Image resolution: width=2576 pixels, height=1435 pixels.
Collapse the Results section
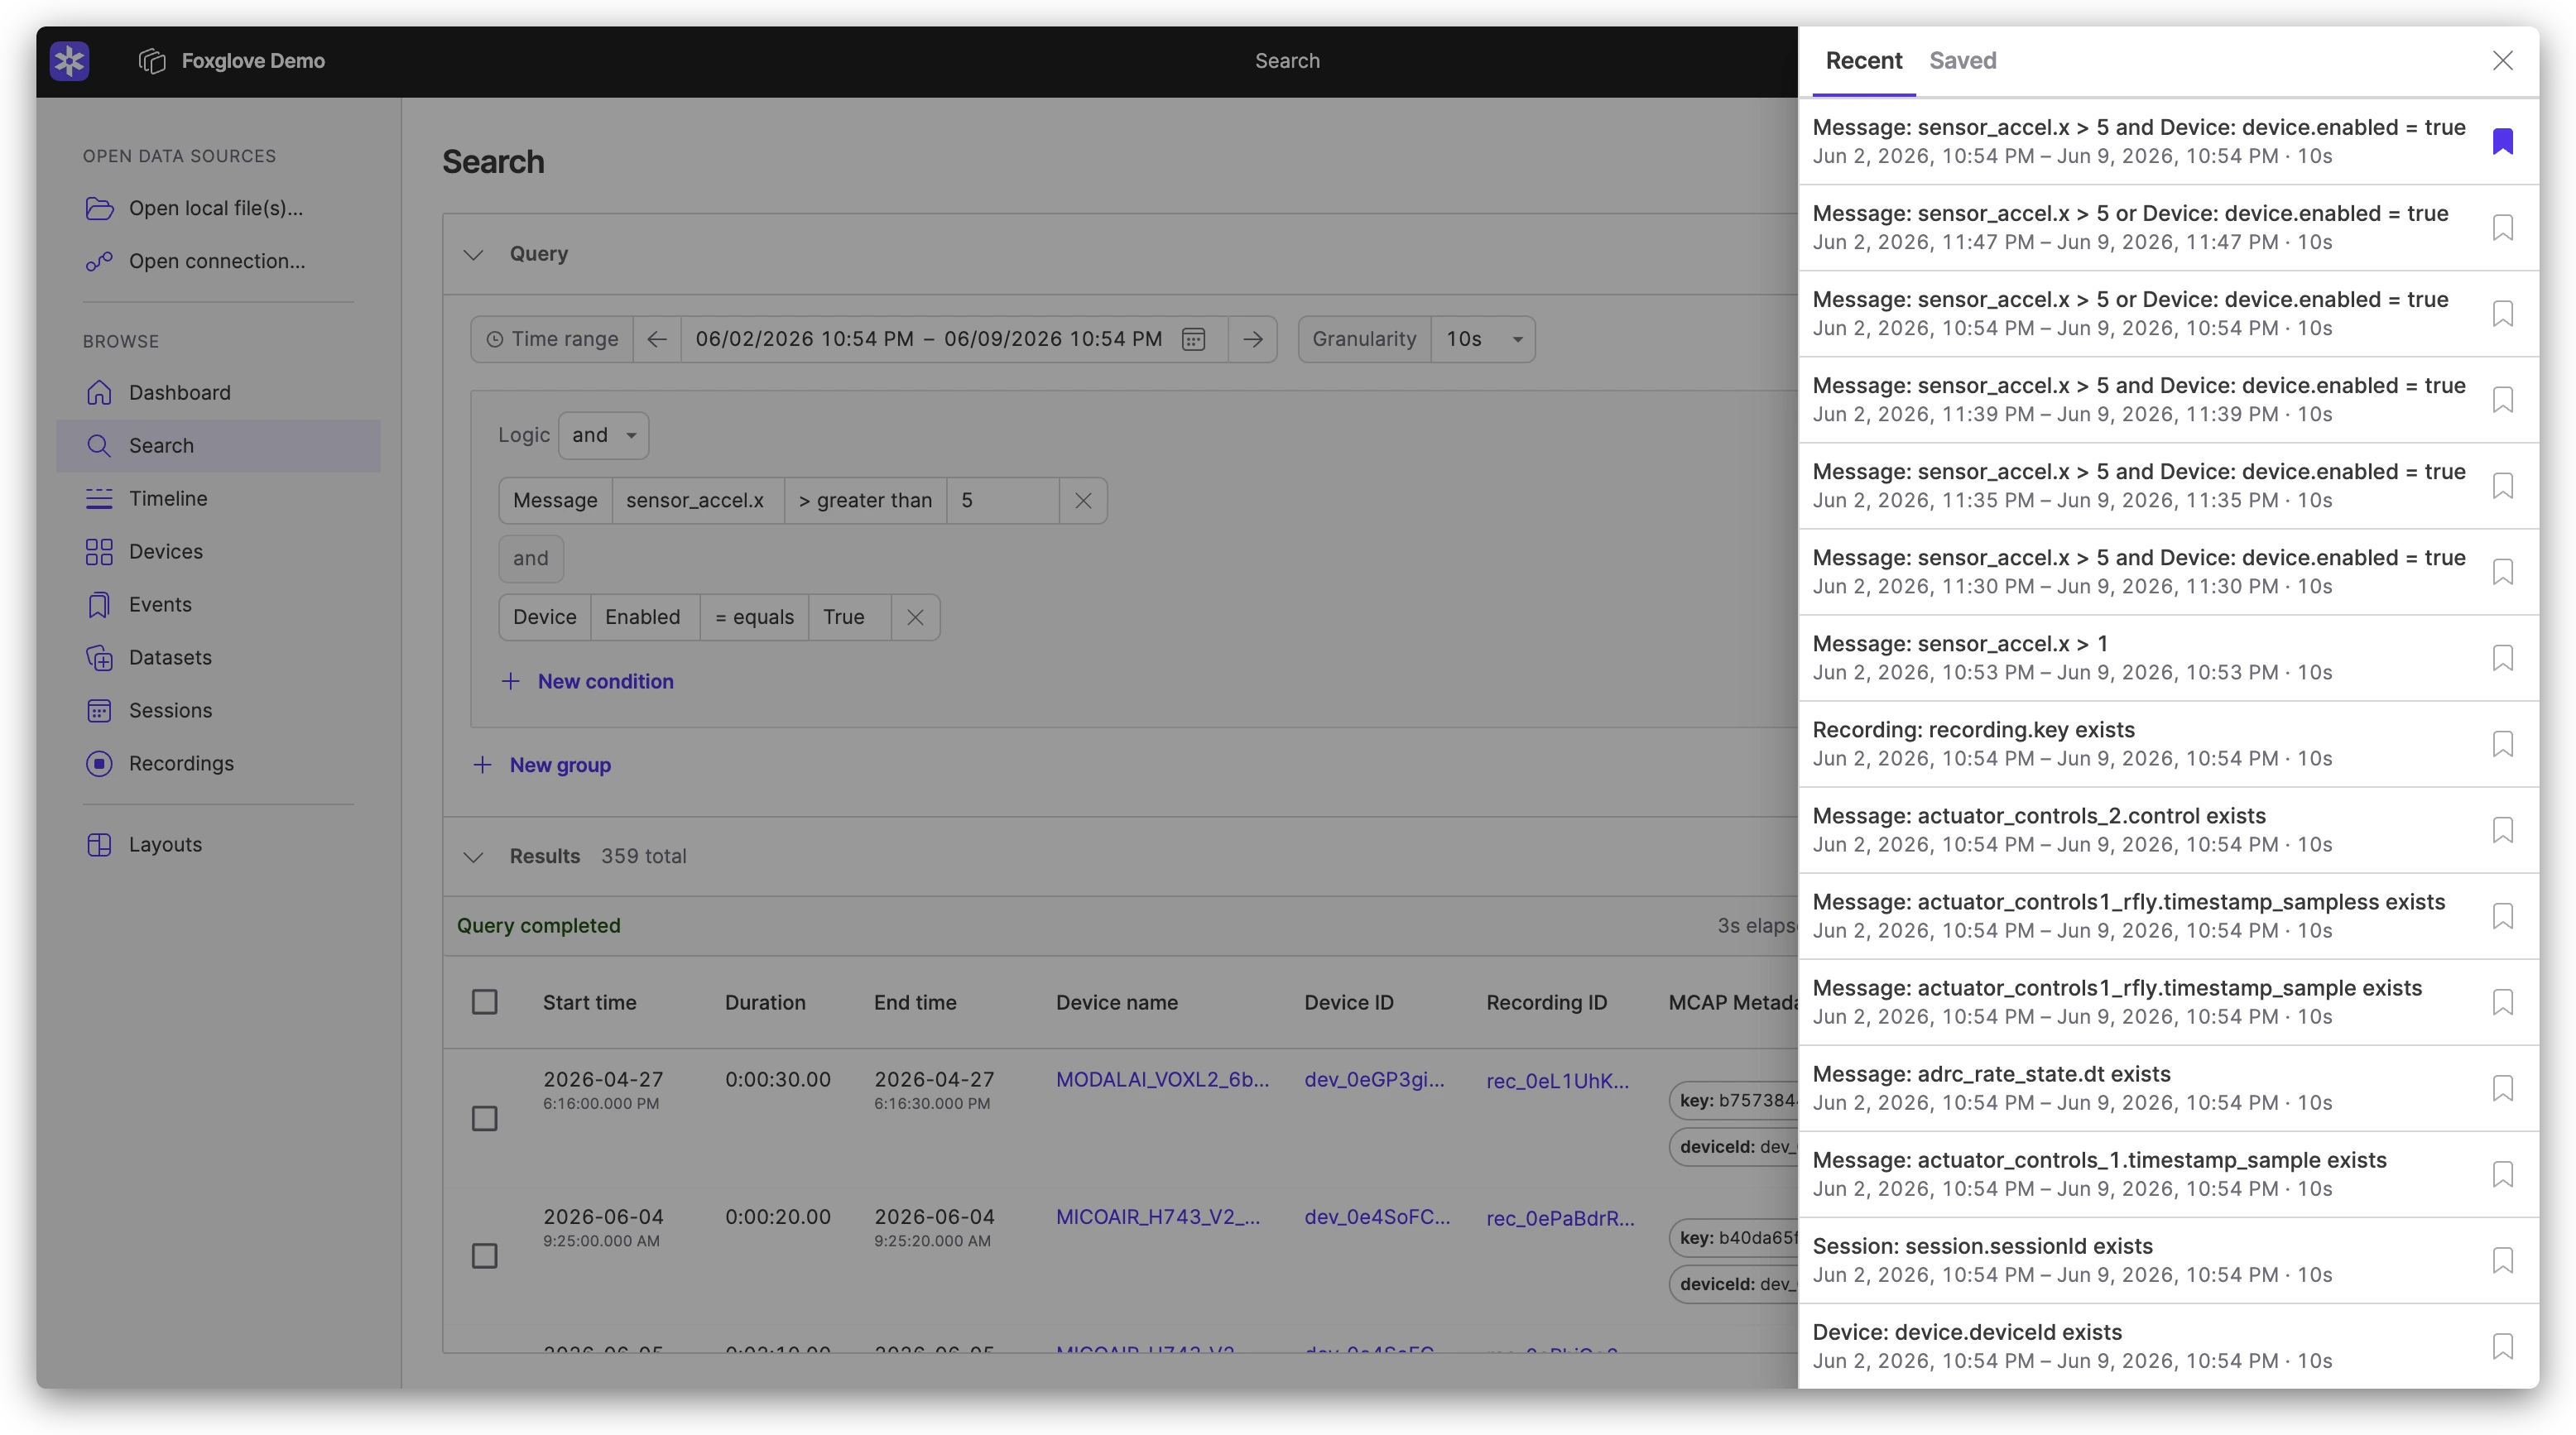click(x=473, y=857)
